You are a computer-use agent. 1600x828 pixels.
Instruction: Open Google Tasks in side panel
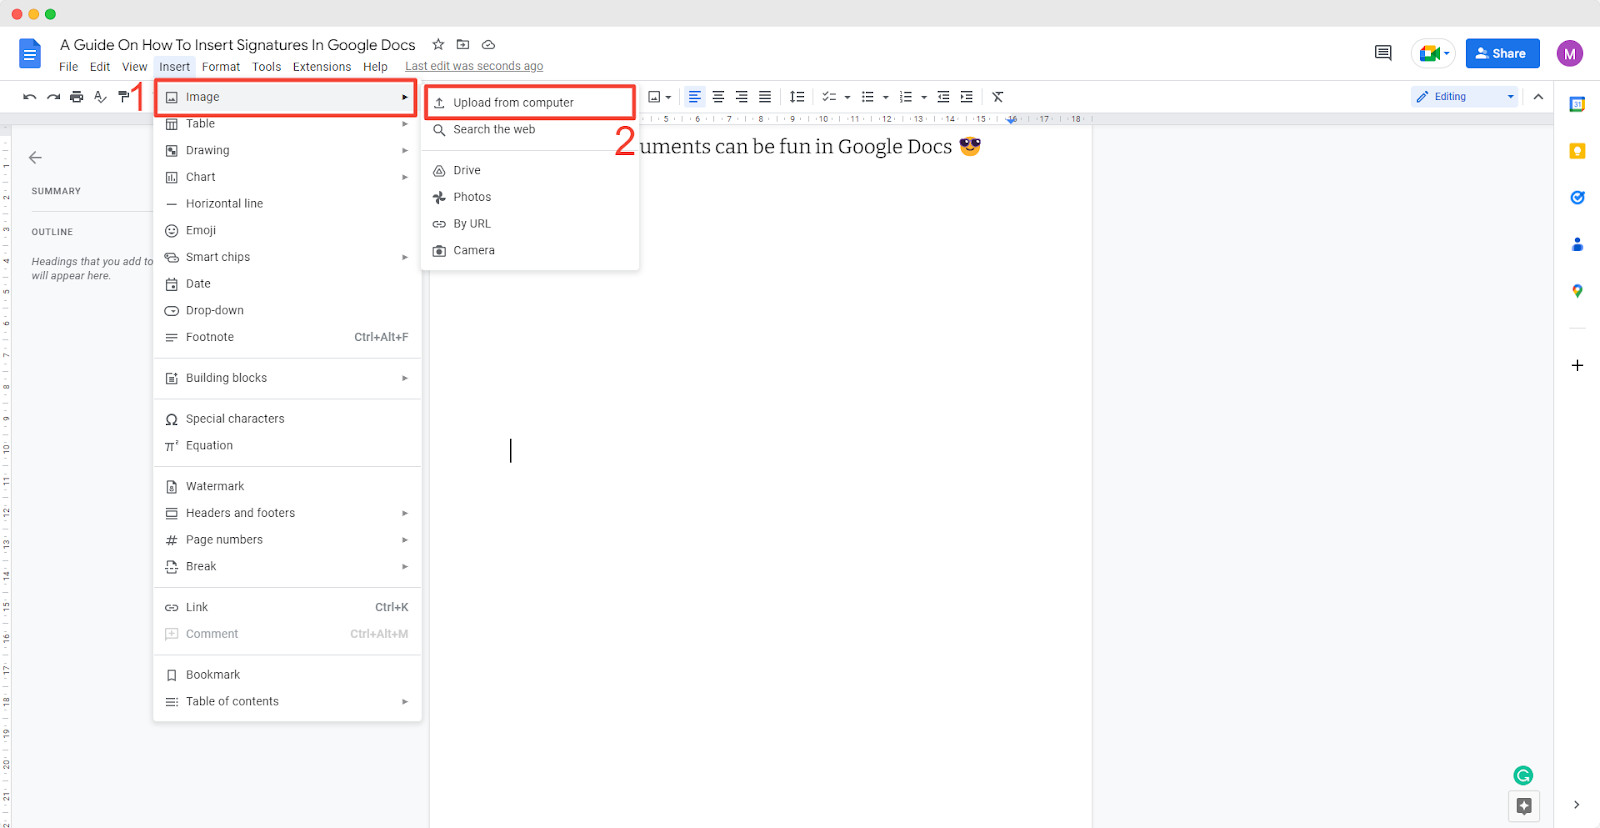1577,197
